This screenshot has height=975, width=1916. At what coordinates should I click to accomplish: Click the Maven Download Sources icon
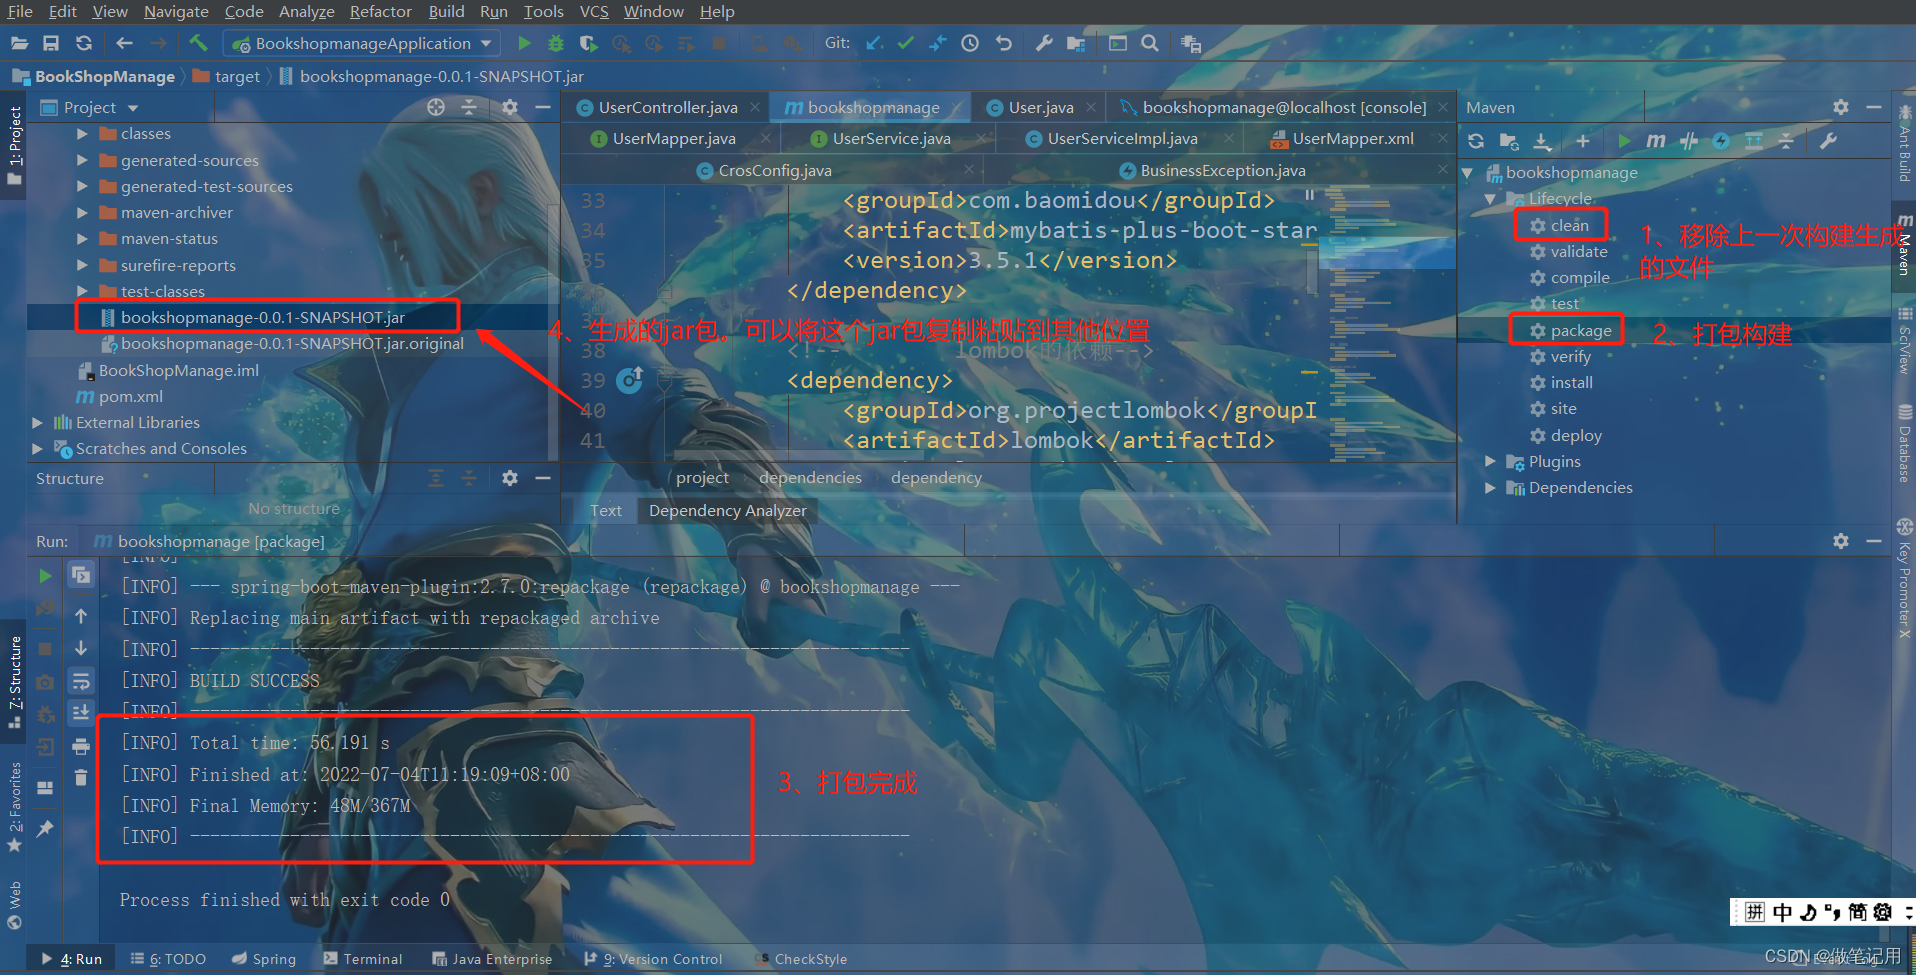click(x=1542, y=141)
